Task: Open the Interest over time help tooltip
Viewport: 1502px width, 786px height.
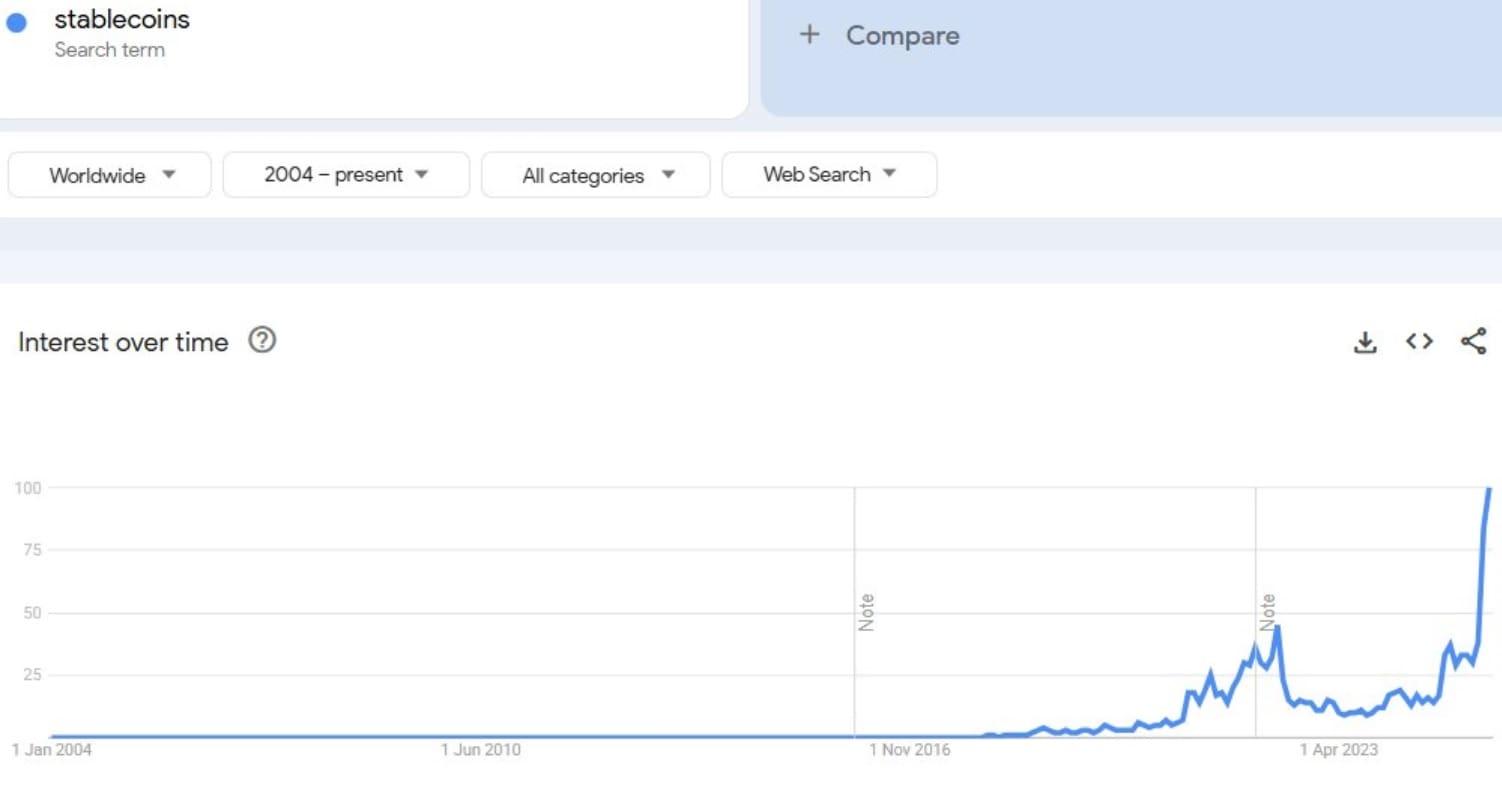Action: coord(262,341)
